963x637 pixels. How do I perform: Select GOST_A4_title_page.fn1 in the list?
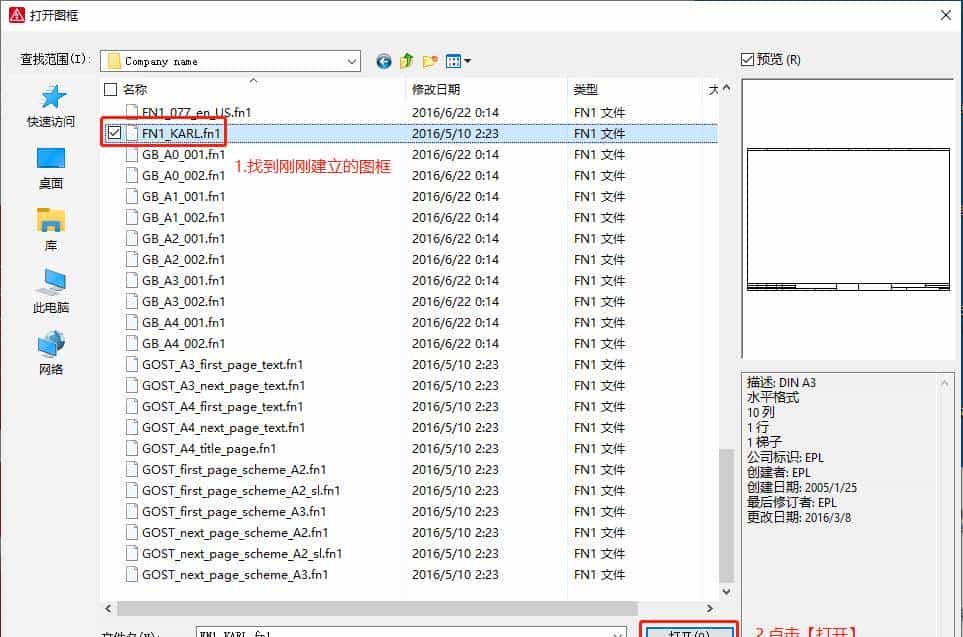click(208, 449)
